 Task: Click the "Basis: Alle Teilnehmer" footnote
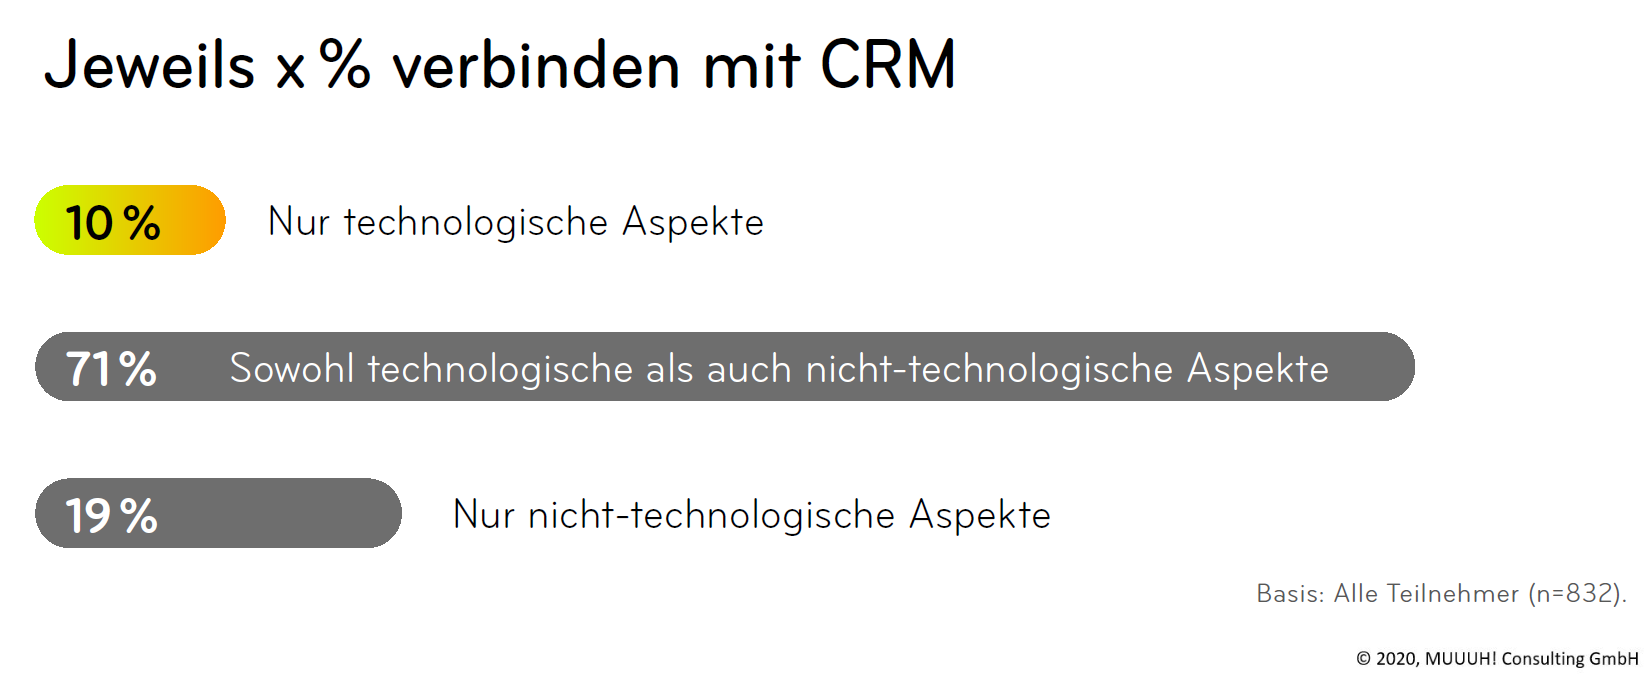[x=1387, y=594]
